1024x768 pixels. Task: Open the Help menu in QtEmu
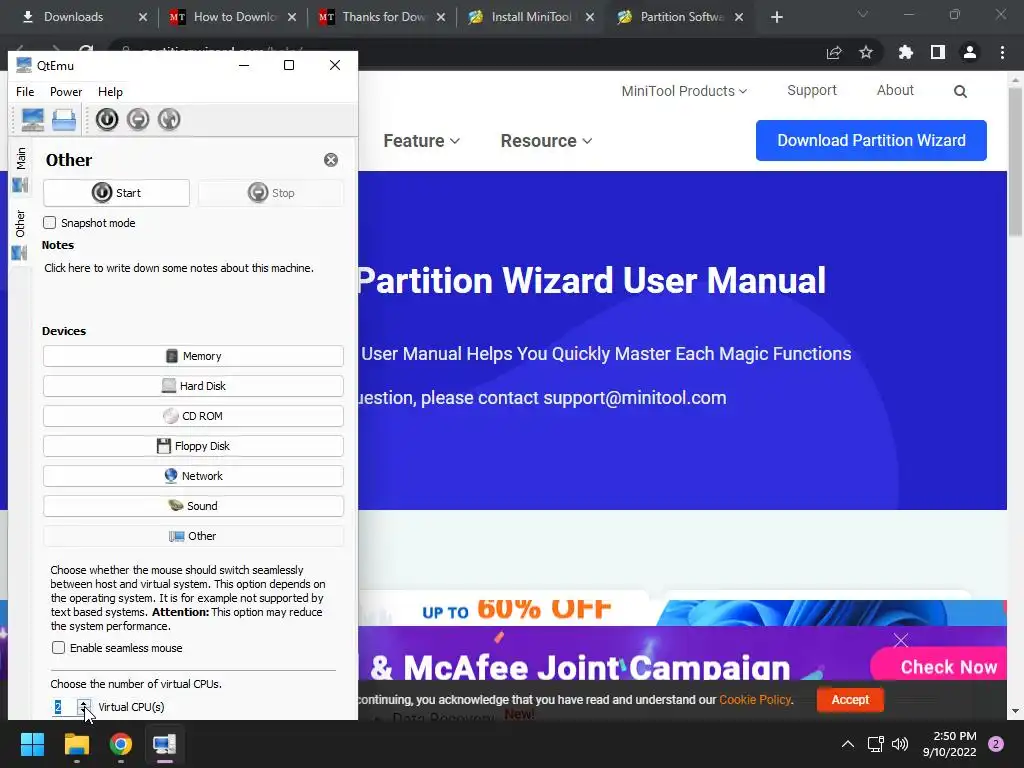[110, 92]
